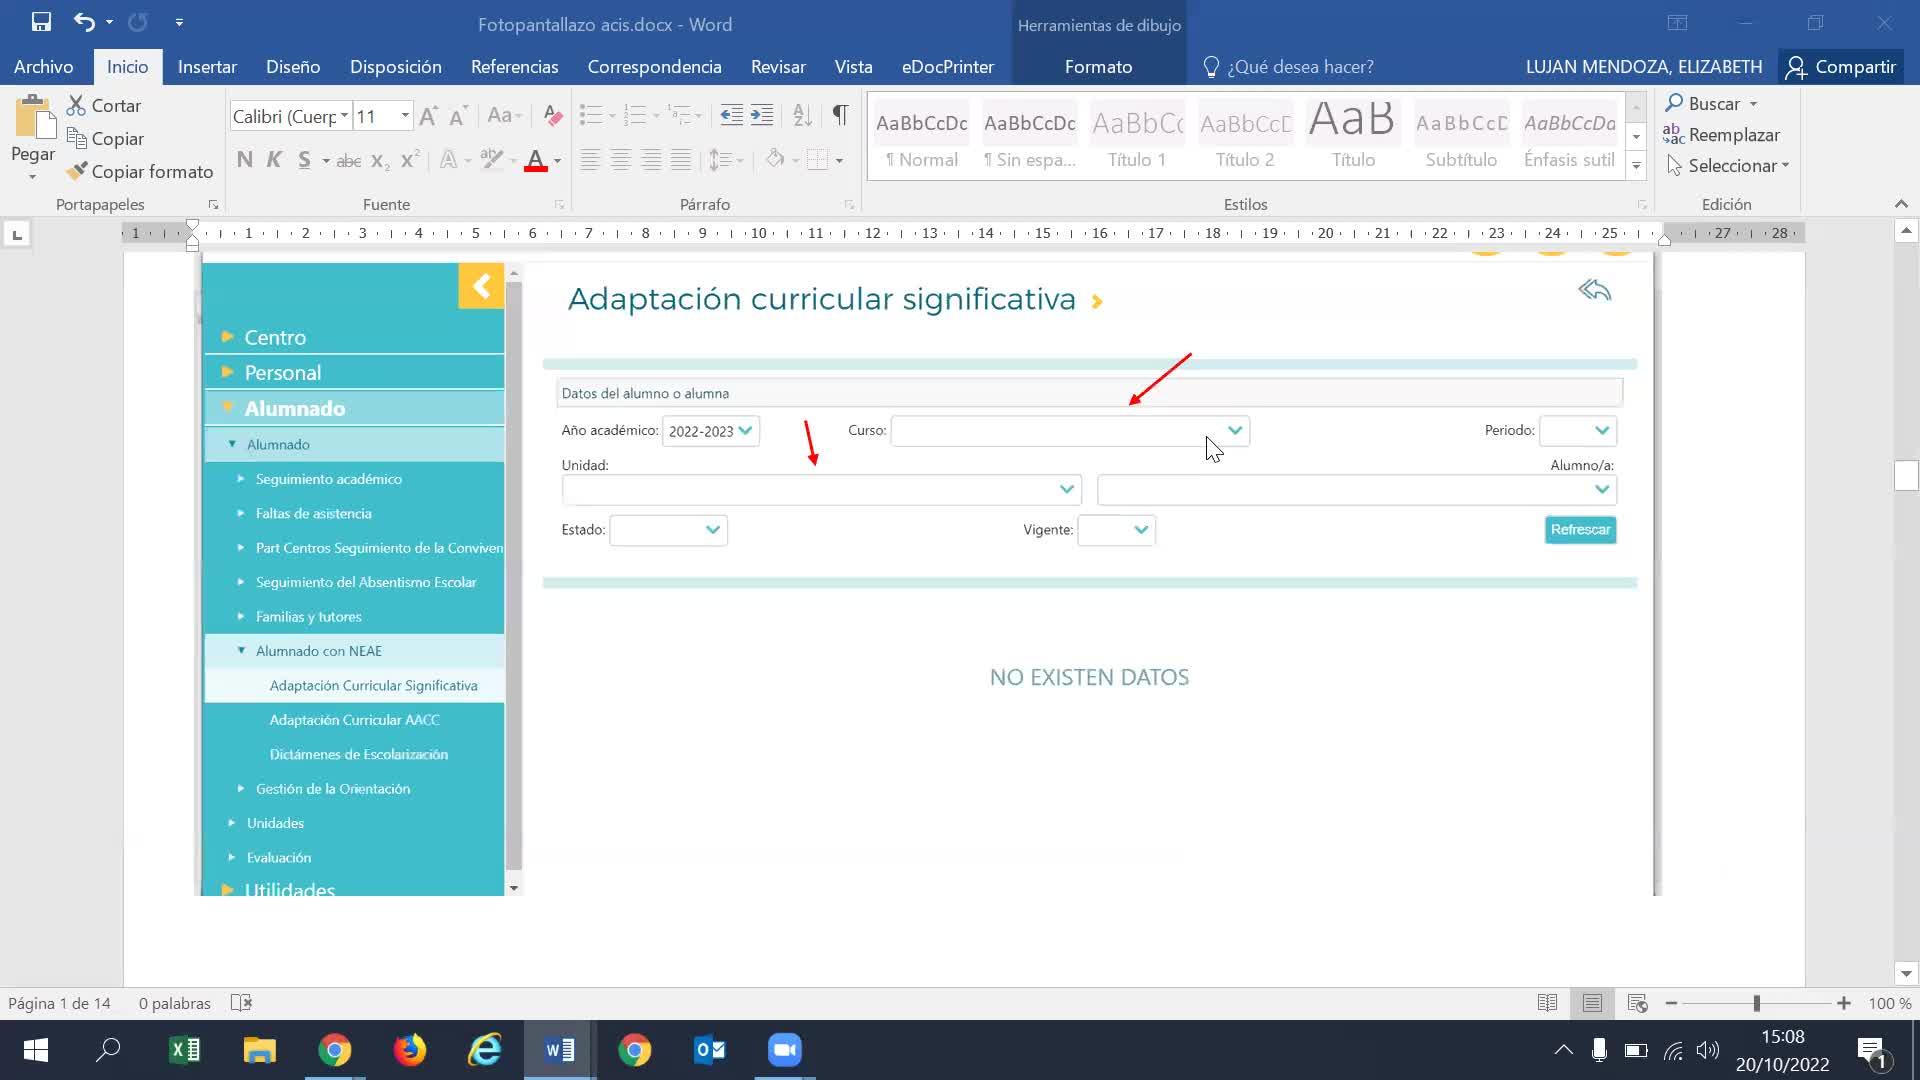This screenshot has width=1920, height=1080.
Task: Toggle show paragraph marks
Action: pyautogui.click(x=840, y=116)
